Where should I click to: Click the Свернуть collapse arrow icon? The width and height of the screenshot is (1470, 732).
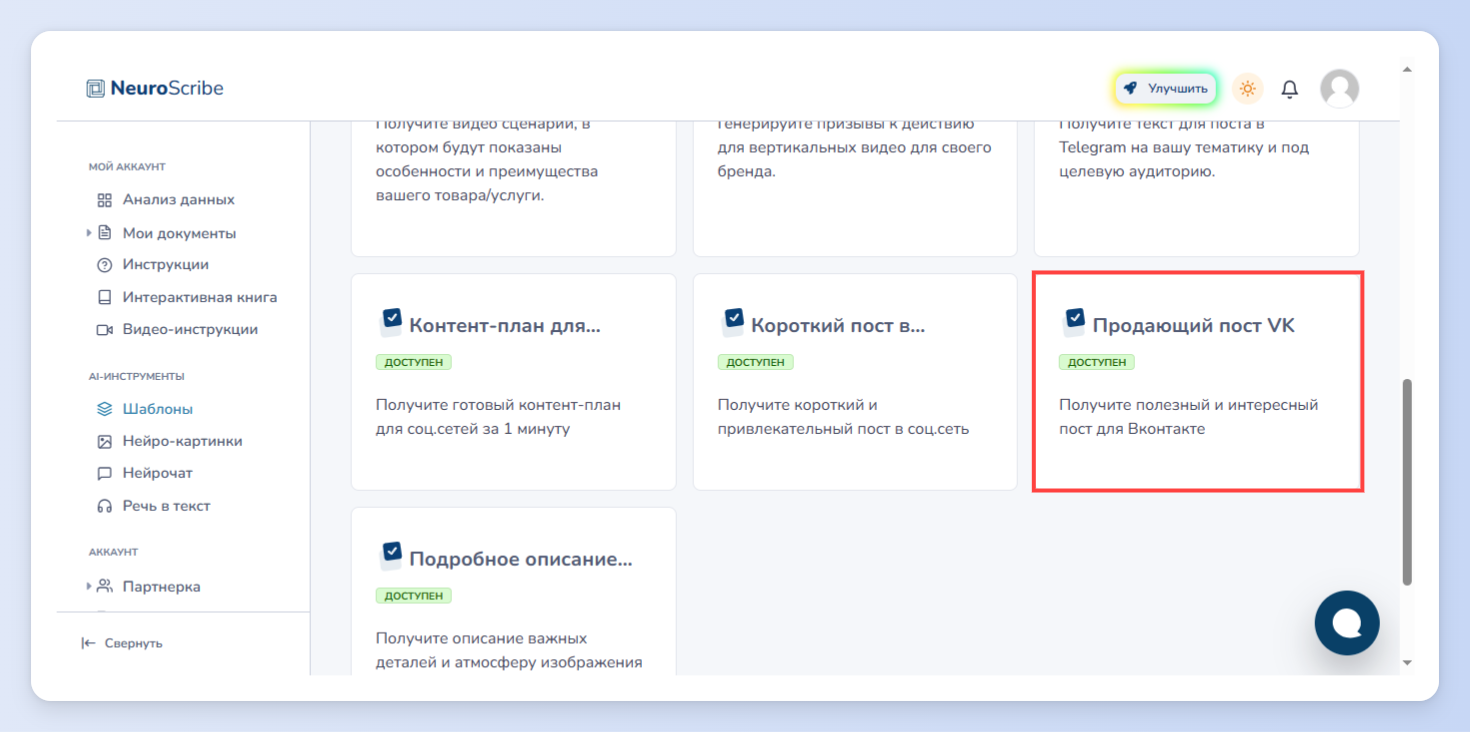[89, 643]
